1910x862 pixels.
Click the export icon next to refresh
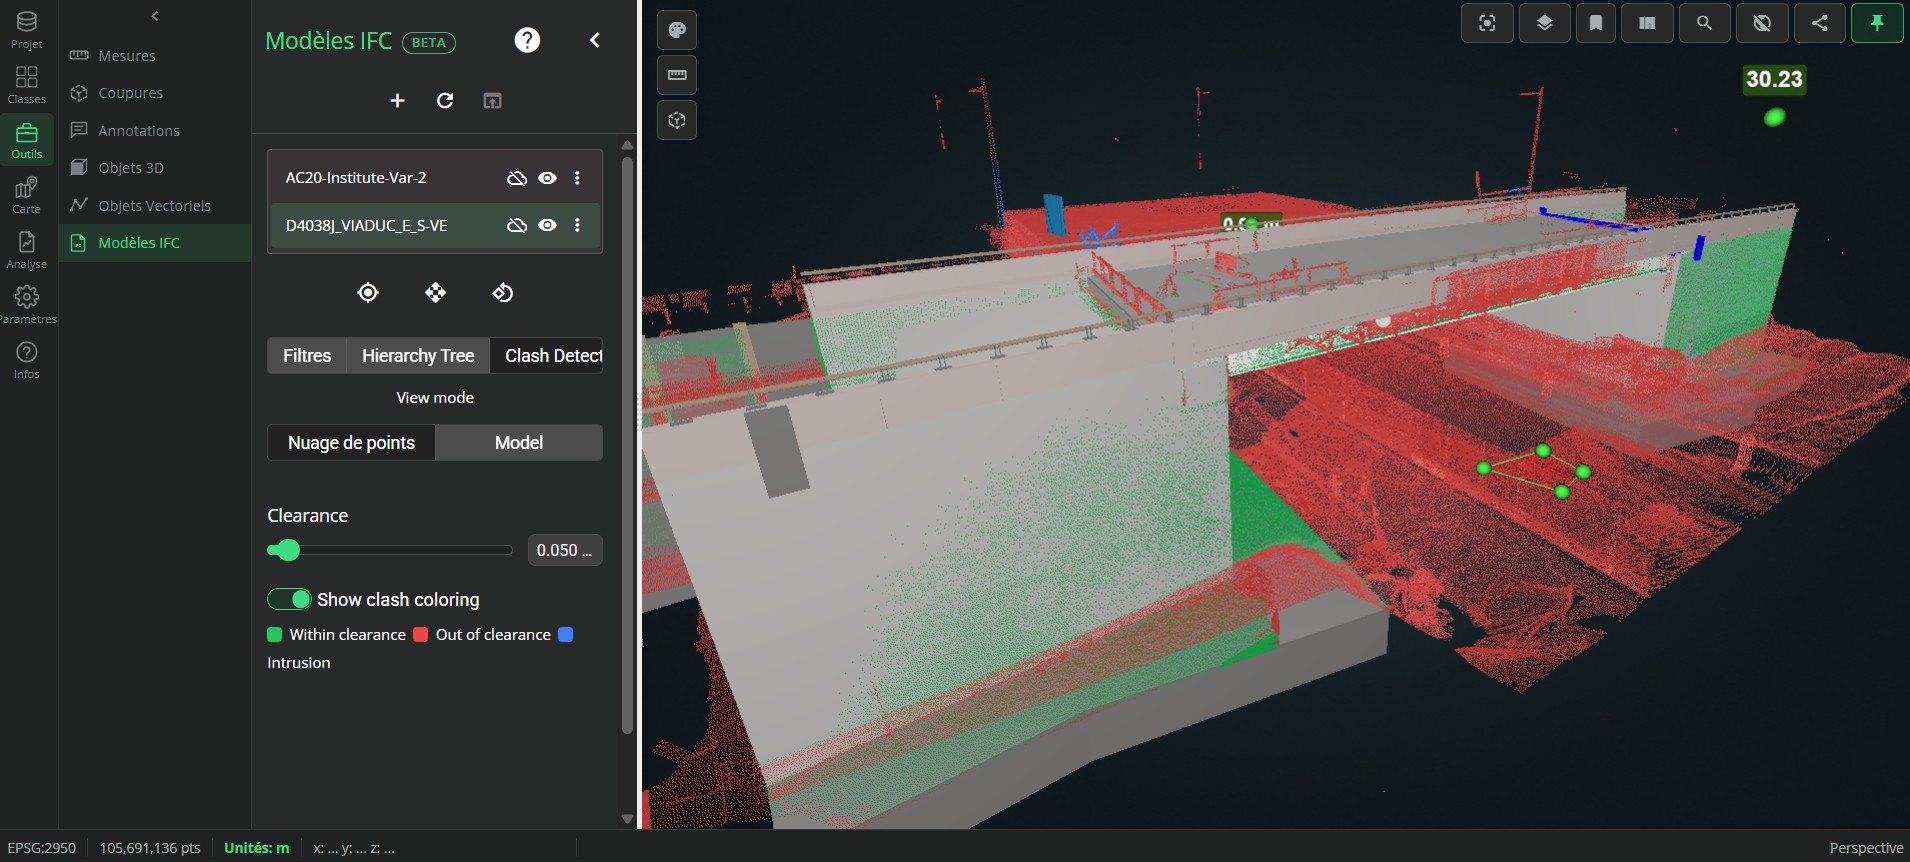coord(492,100)
